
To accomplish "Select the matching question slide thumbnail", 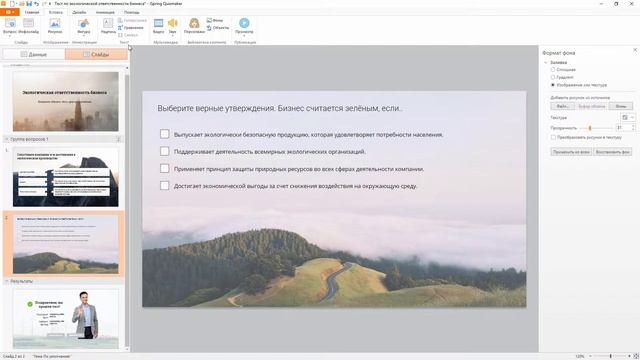I will [x=66, y=177].
